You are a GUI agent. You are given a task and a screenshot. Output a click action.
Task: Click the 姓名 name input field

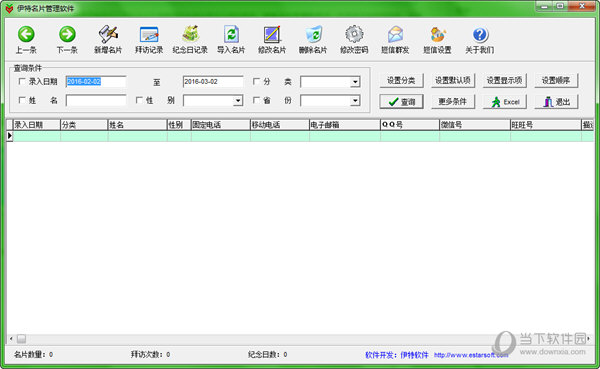(96, 101)
